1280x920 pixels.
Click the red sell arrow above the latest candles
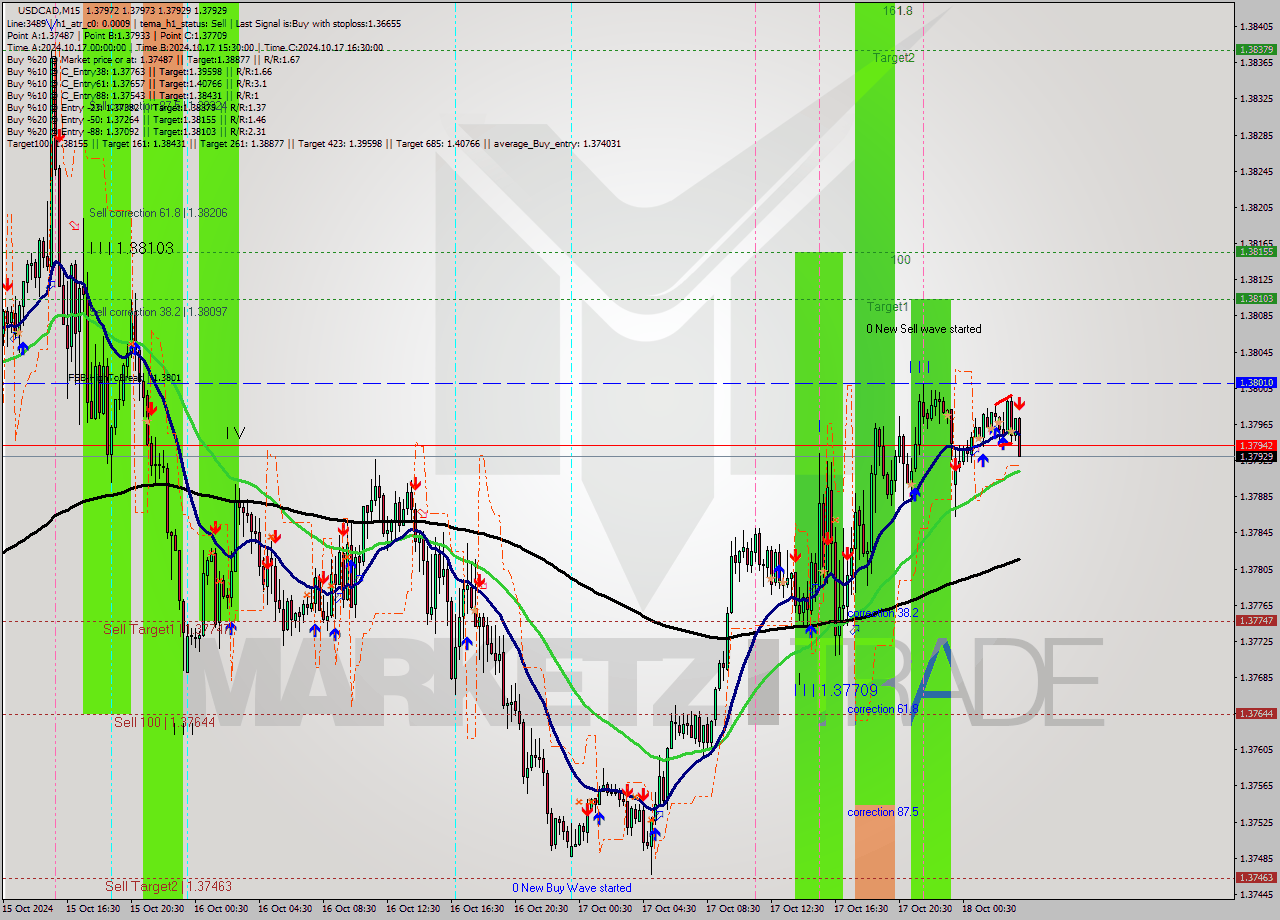tap(1020, 404)
